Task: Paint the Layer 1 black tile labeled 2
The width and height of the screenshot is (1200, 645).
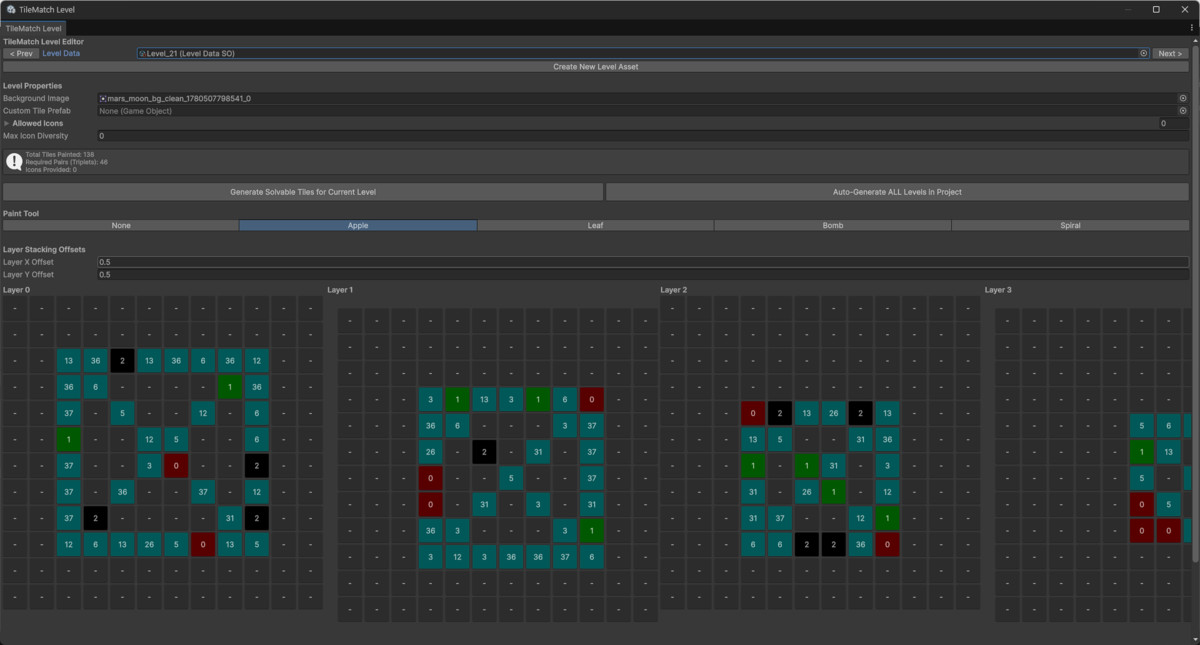Action: (484, 452)
